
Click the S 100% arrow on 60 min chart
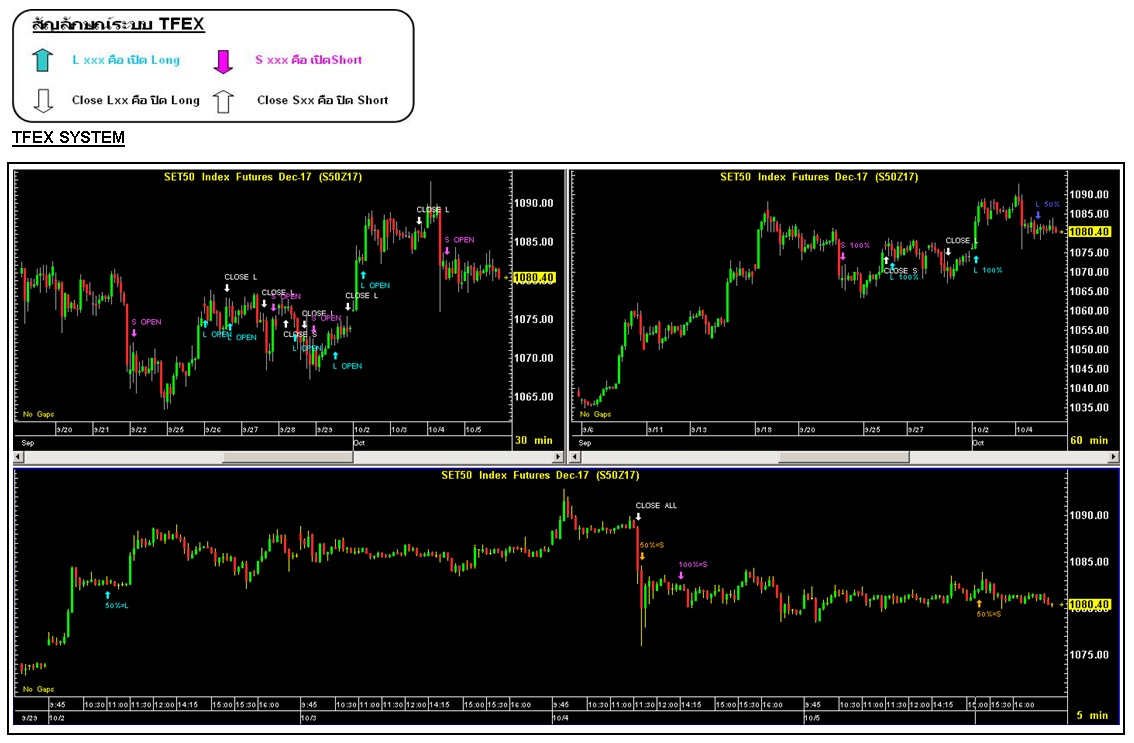pos(843,256)
